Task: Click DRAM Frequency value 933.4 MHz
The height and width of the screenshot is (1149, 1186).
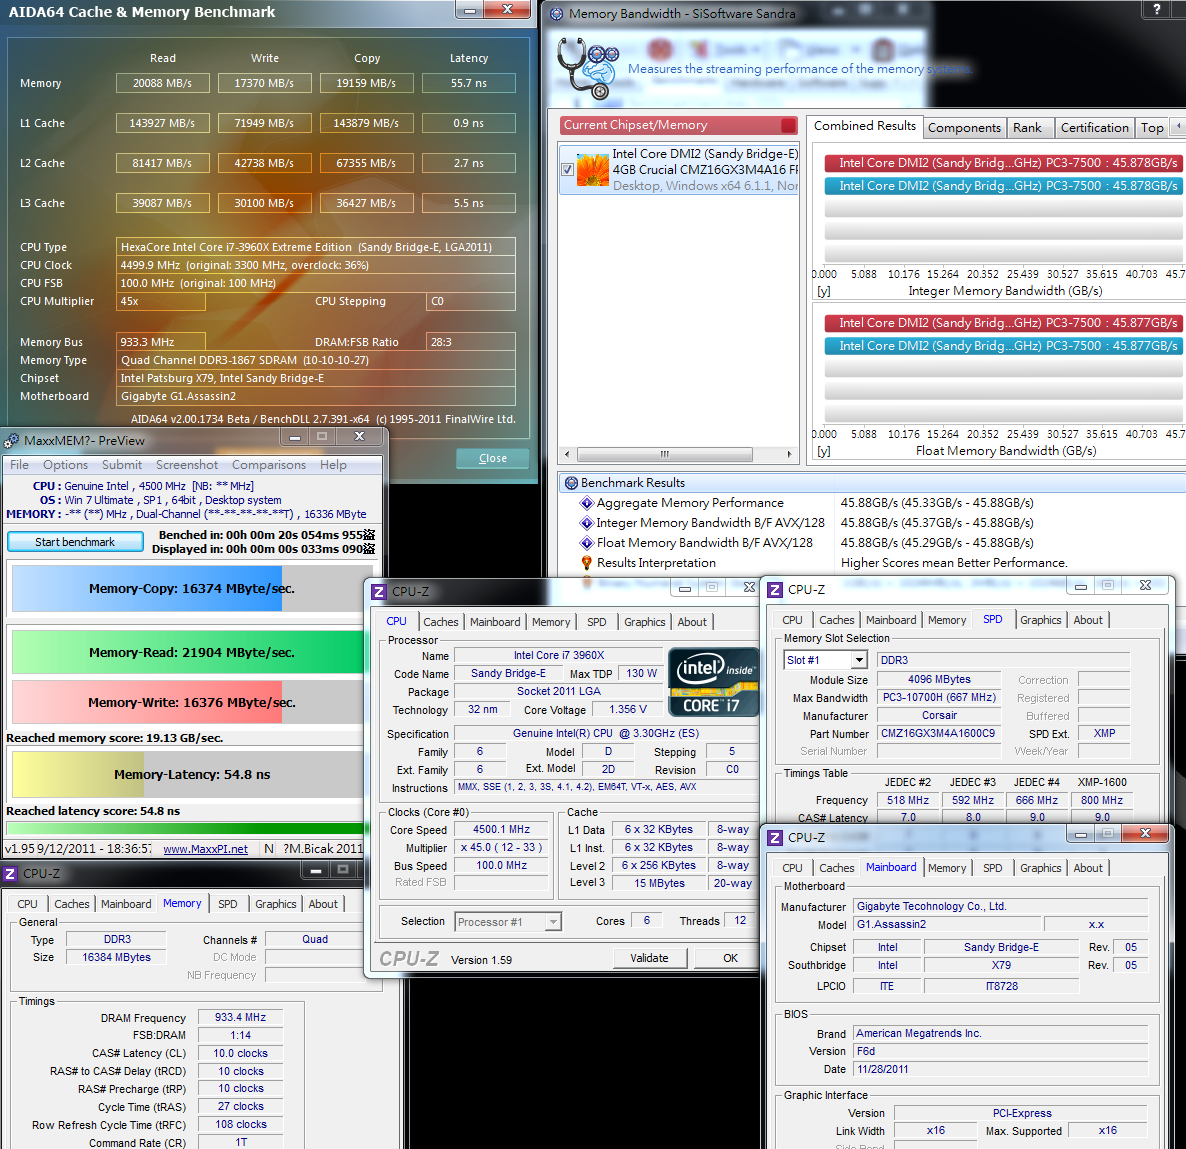Action: [241, 1017]
